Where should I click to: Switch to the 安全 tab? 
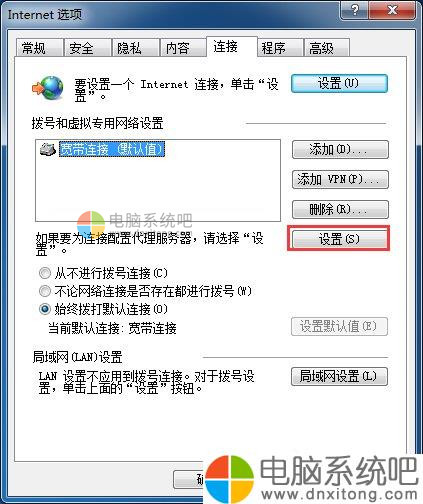(87, 48)
